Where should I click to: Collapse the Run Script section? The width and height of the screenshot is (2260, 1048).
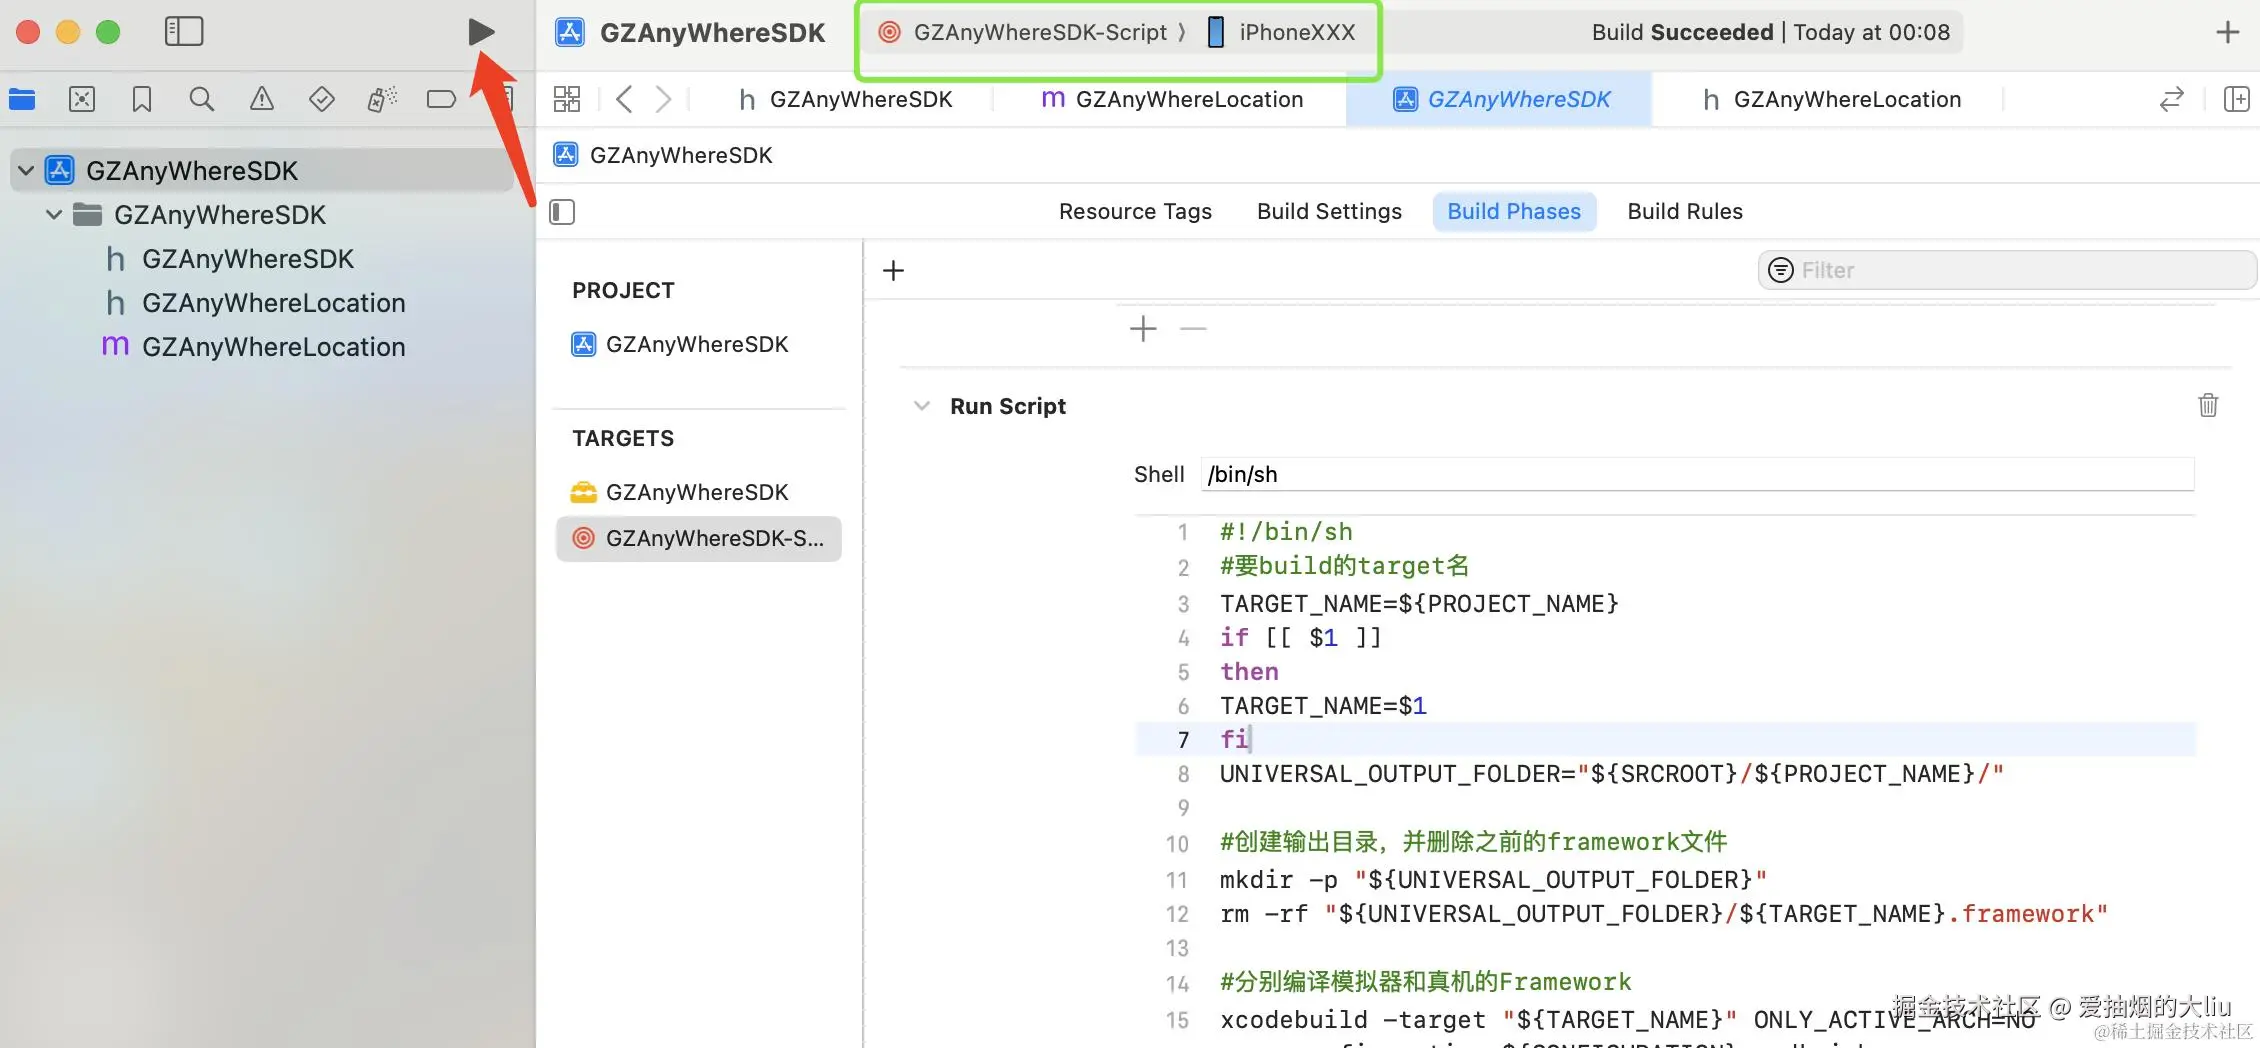pyautogui.click(x=922, y=406)
